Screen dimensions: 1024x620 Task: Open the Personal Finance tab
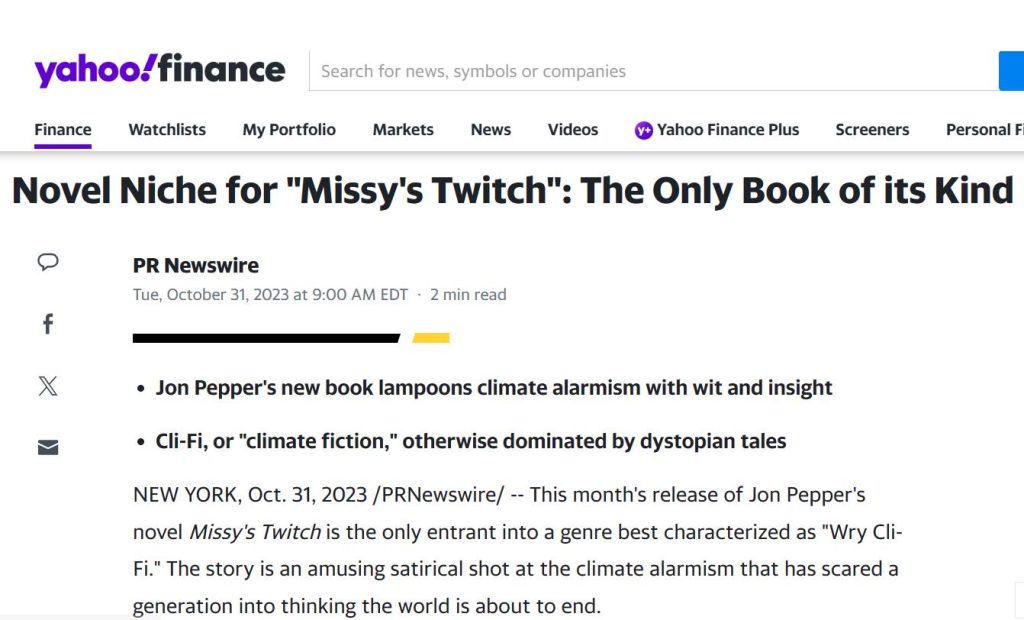984,130
